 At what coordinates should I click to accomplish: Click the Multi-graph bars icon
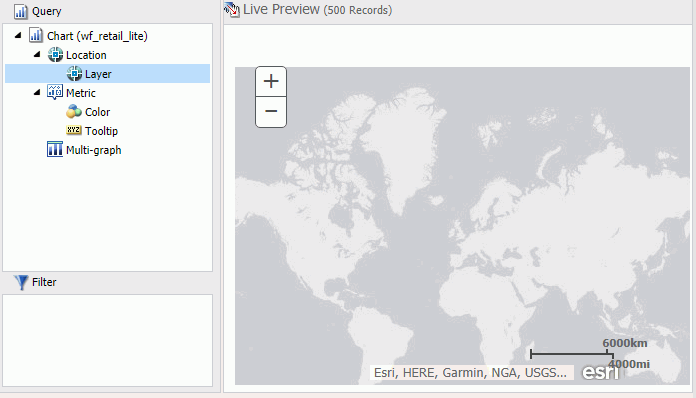(x=55, y=150)
